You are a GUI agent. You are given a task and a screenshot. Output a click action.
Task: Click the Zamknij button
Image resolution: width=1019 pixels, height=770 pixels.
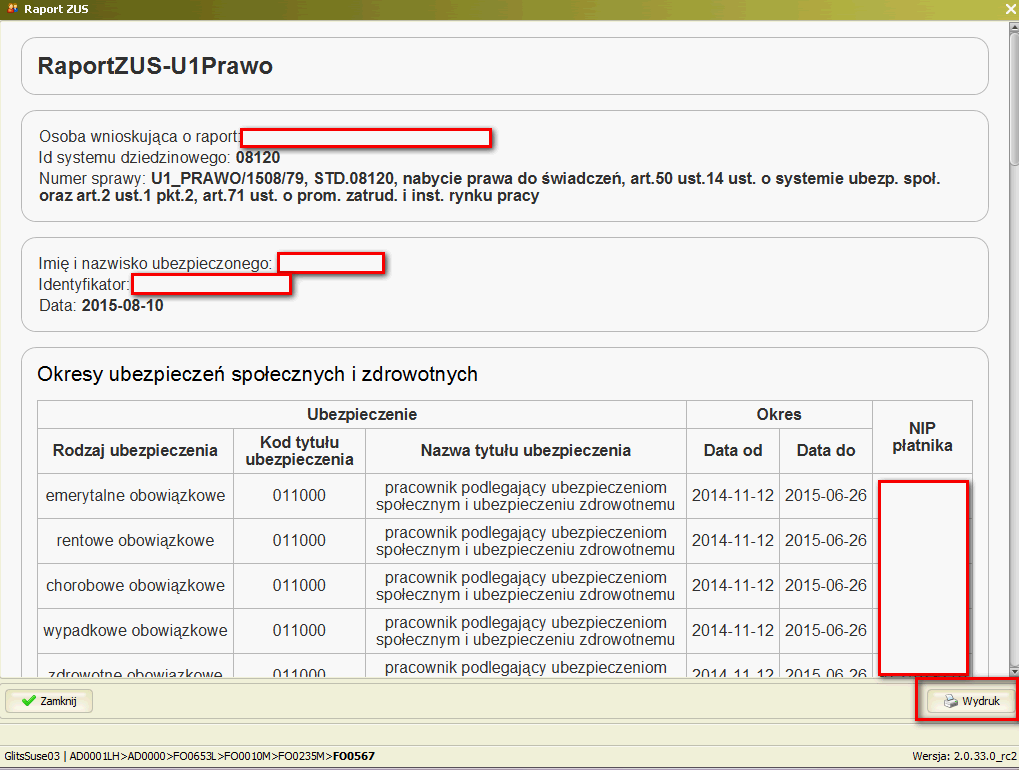click(x=49, y=701)
